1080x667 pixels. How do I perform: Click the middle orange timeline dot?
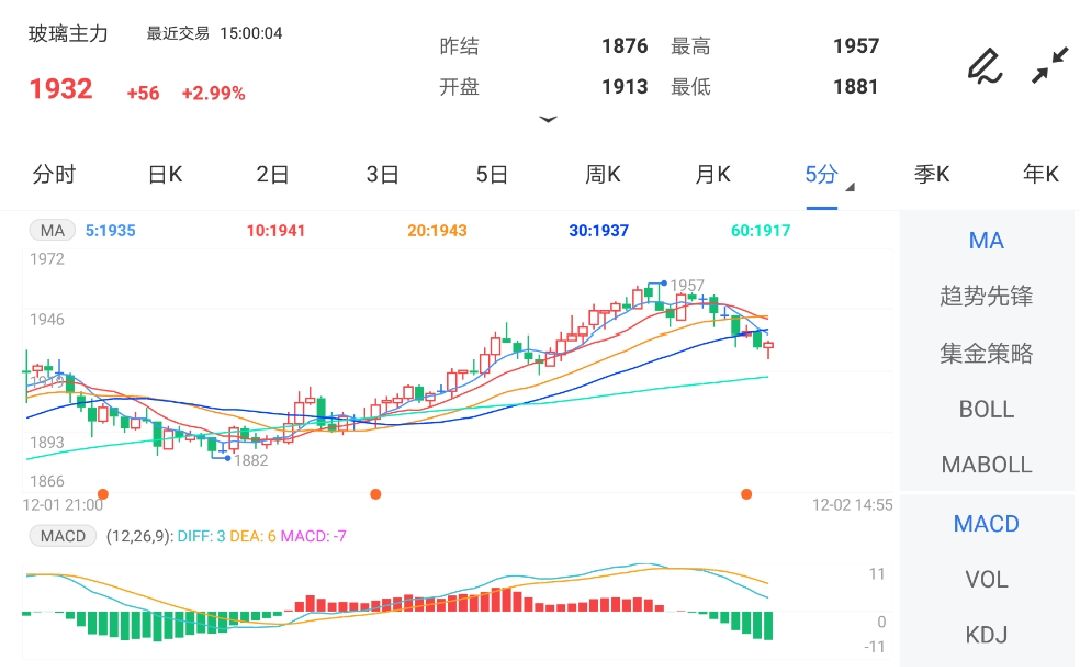[376, 494]
